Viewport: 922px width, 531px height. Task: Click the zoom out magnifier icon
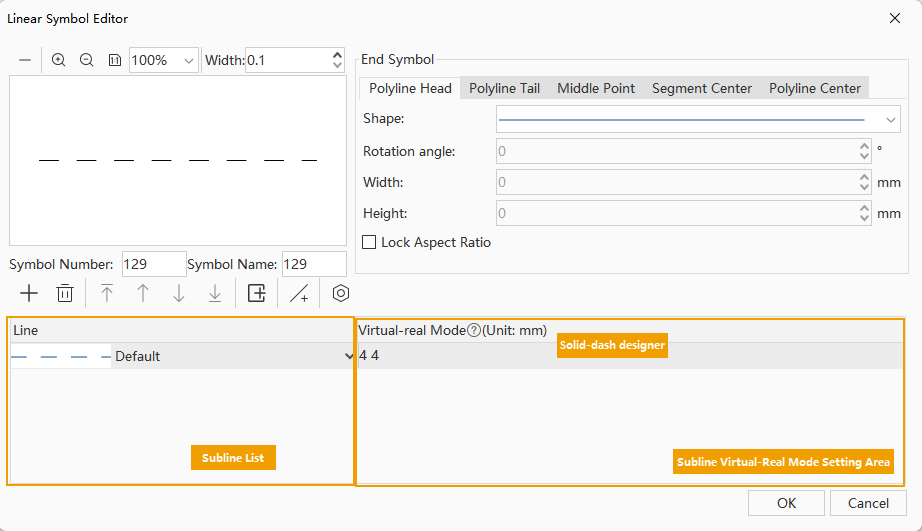pos(87,60)
